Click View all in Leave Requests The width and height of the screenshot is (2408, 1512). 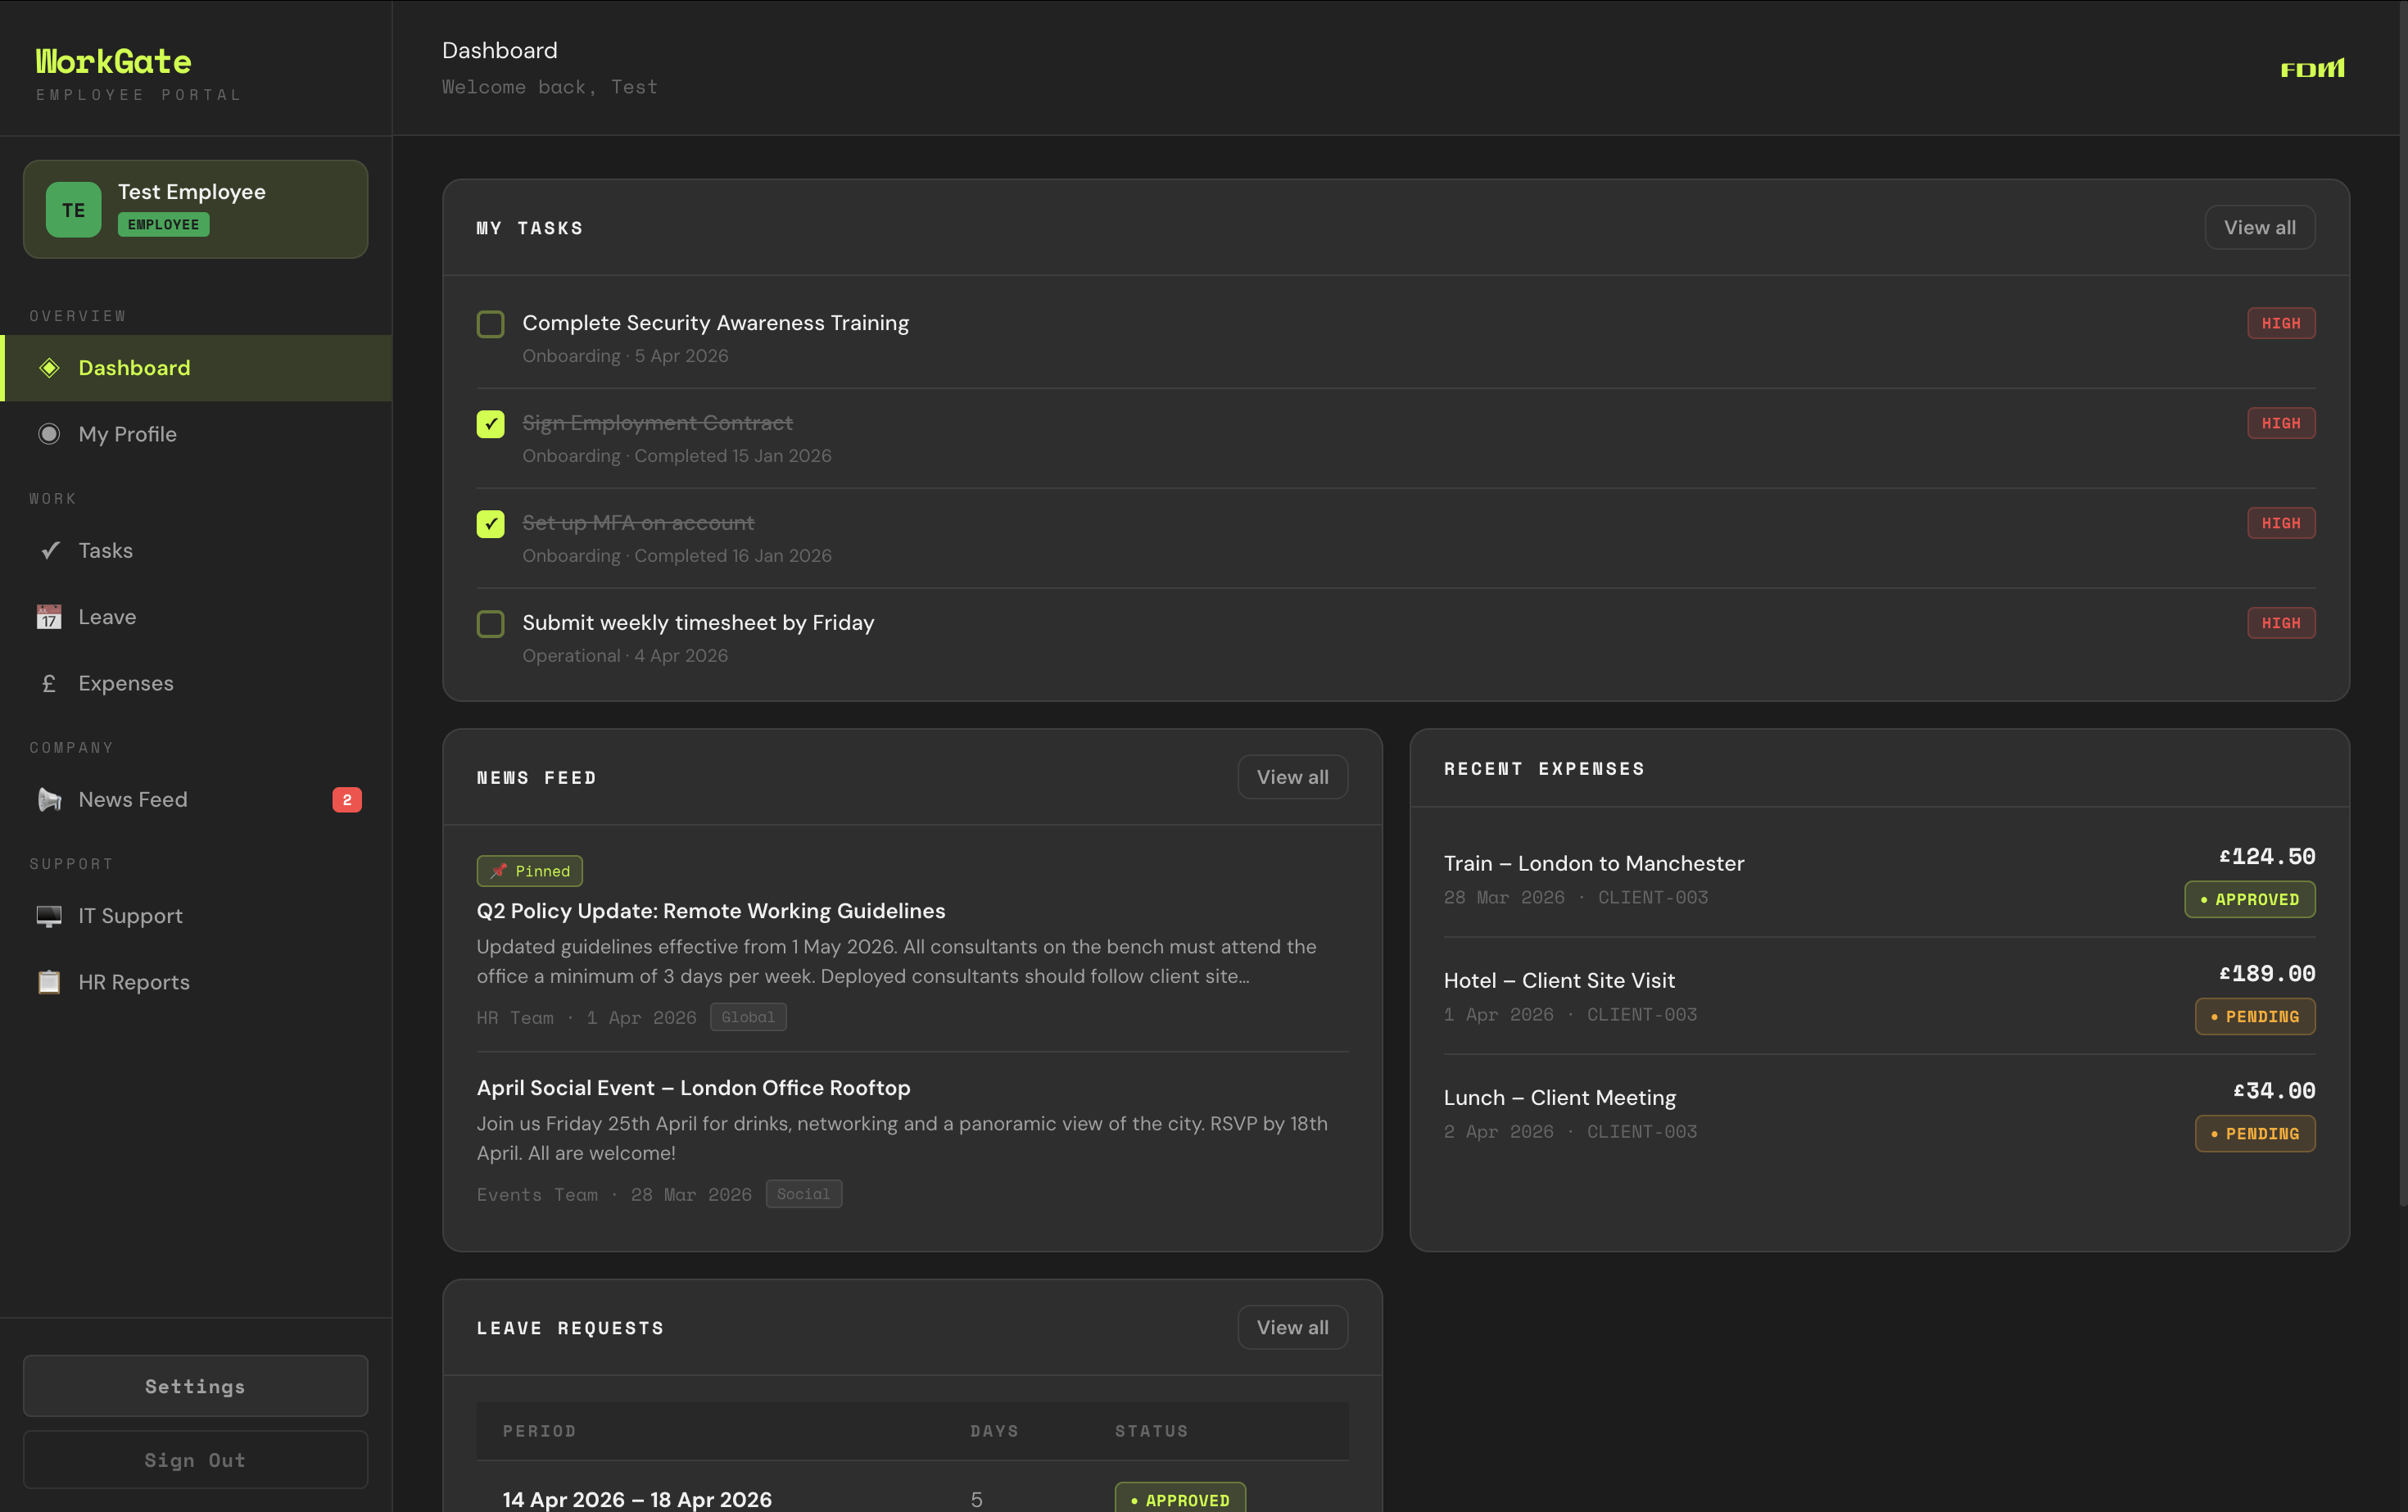[x=1292, y=1327]
